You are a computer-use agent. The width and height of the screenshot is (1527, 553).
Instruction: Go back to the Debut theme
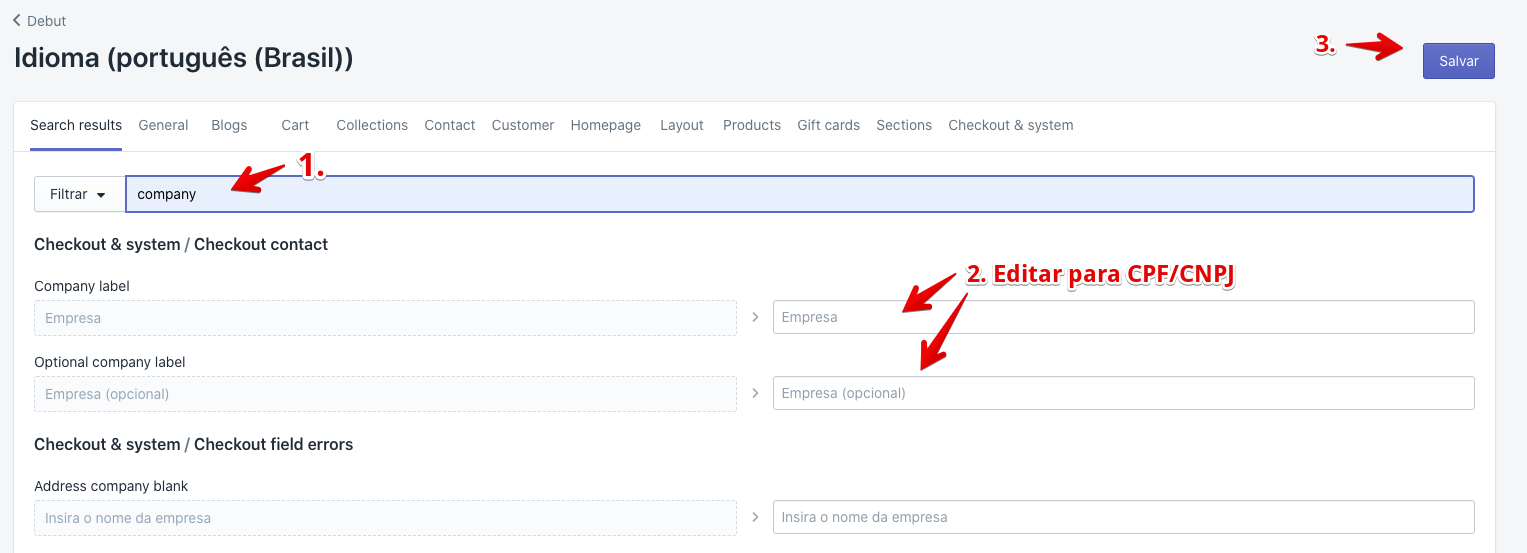tap(46, 21)
